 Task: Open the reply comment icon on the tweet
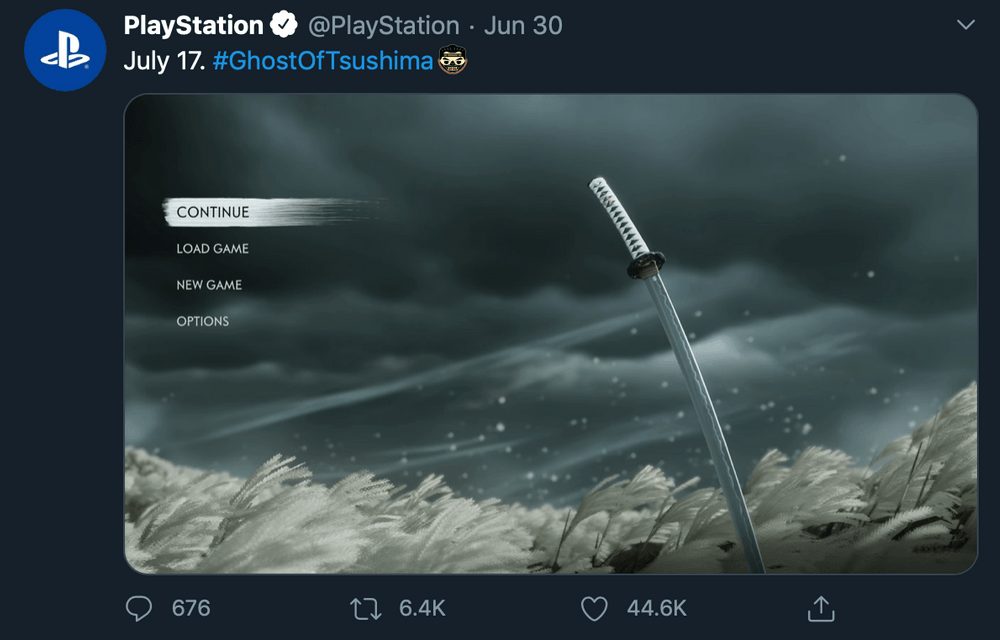point(140,608)
